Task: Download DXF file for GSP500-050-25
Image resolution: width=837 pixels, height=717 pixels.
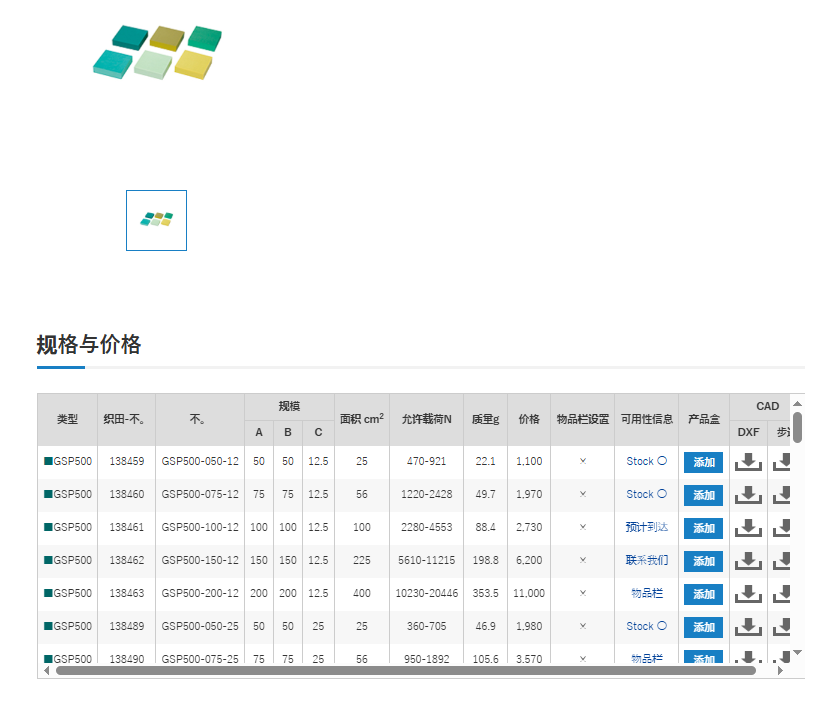Action: 748,627
